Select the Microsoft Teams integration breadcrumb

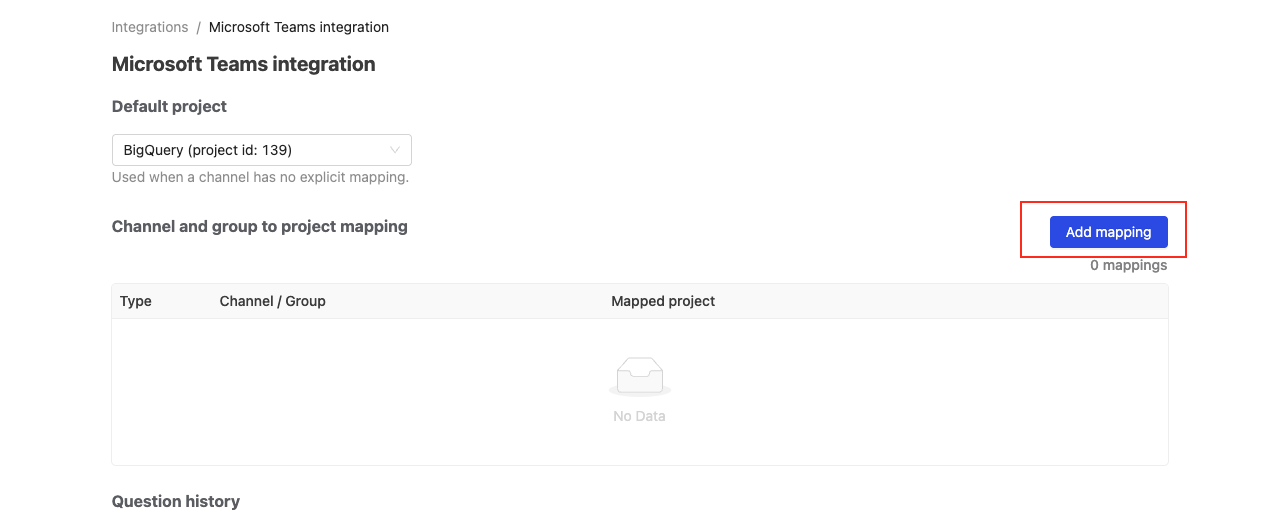coord(299,27)
